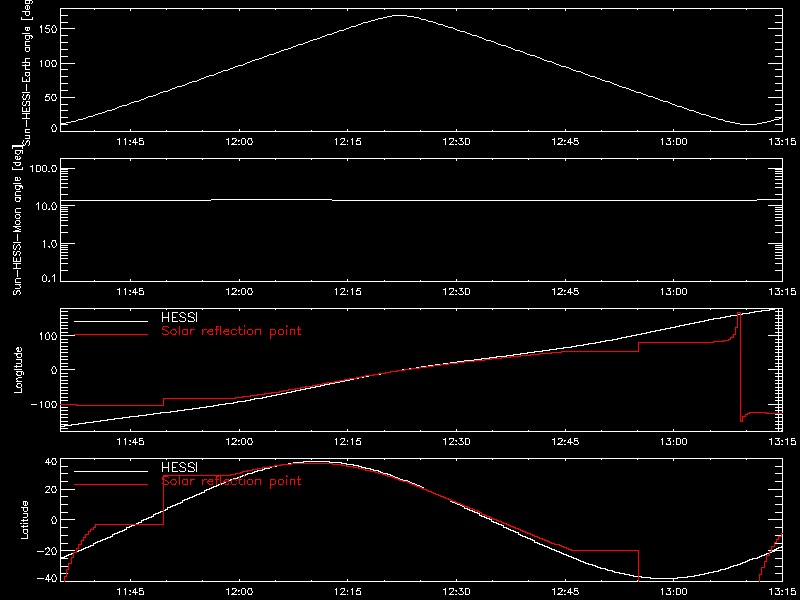The height and width of the screenshot is (600, 800).
Task: Select 50 tick on Earth angle axis
Action: [51, 97]
